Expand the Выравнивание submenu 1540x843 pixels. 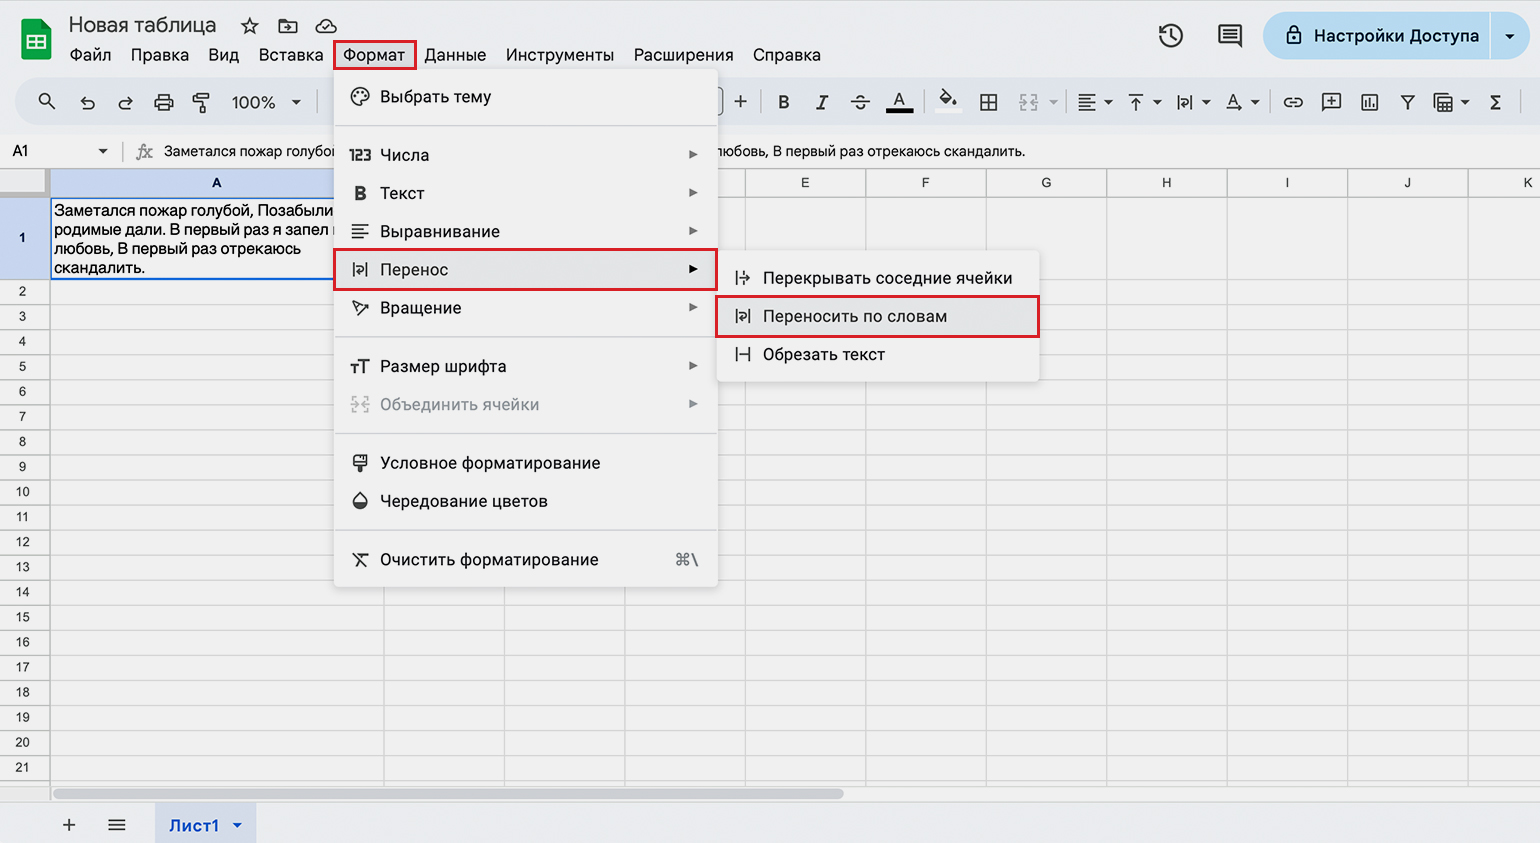coord(526,231)
